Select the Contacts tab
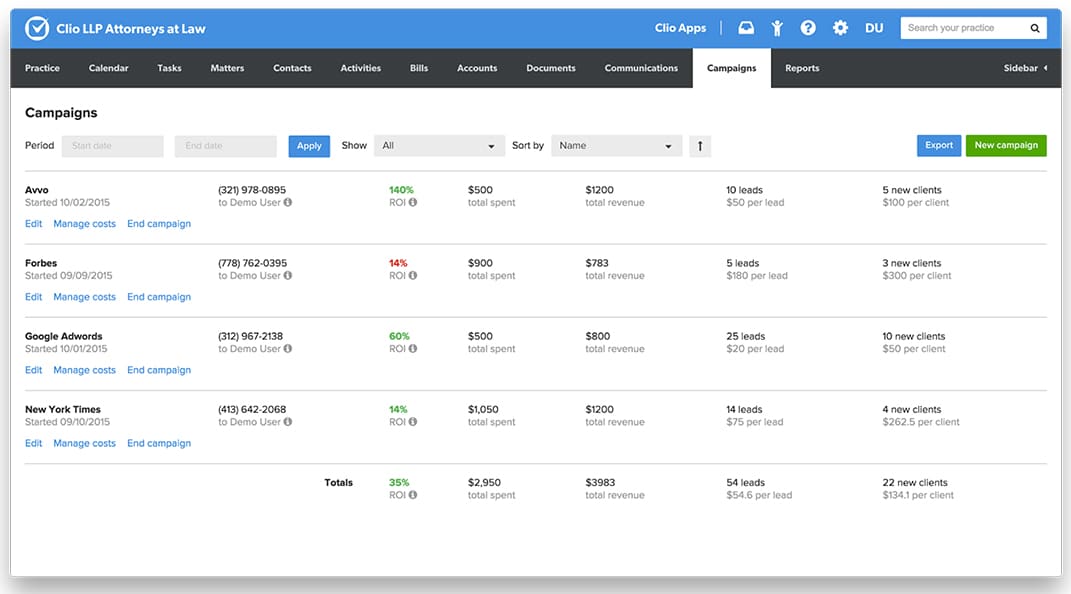Screen dimensions: 1071x594 coord(292,68)
